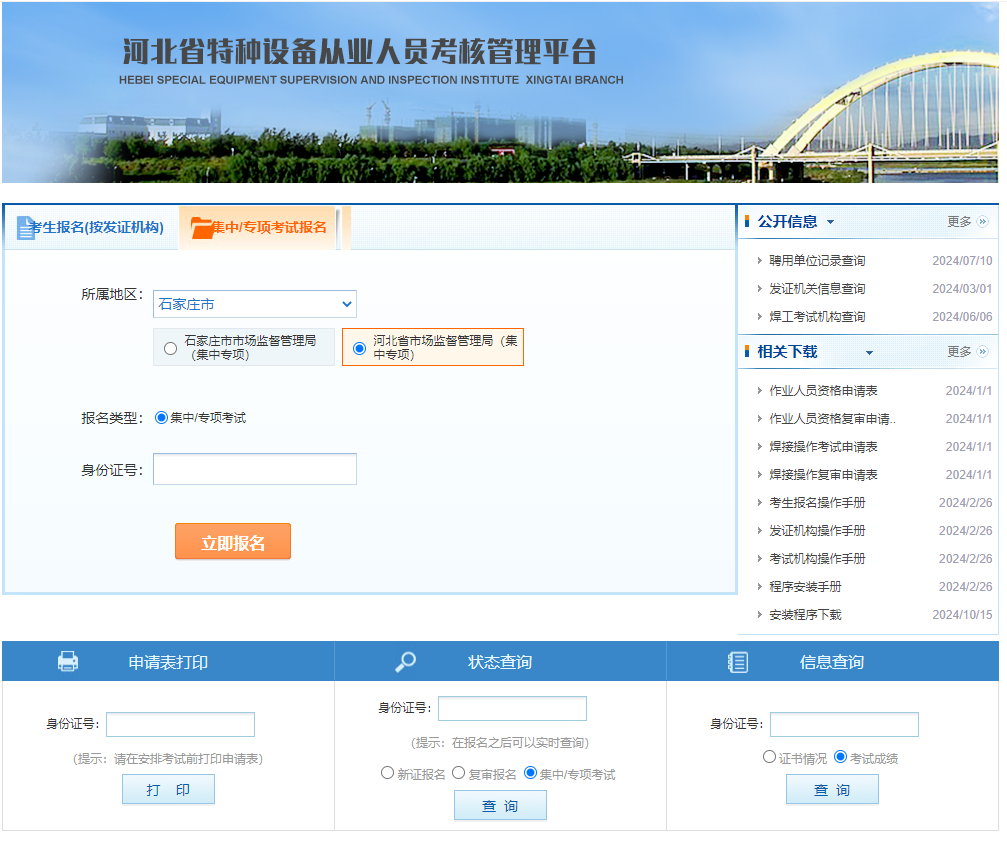
Task: Choose 集中/专项考试 radio in 状态查询
Action: (x=530, y=773)
